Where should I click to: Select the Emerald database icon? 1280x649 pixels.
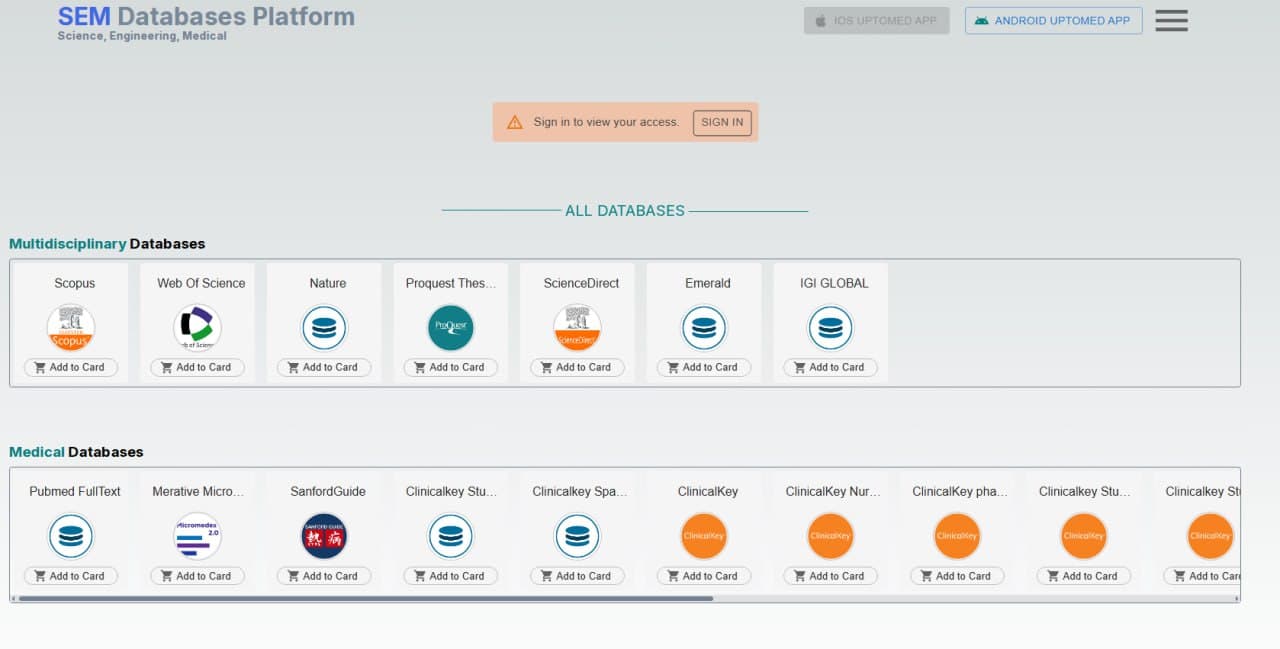[x=704, y=328]
